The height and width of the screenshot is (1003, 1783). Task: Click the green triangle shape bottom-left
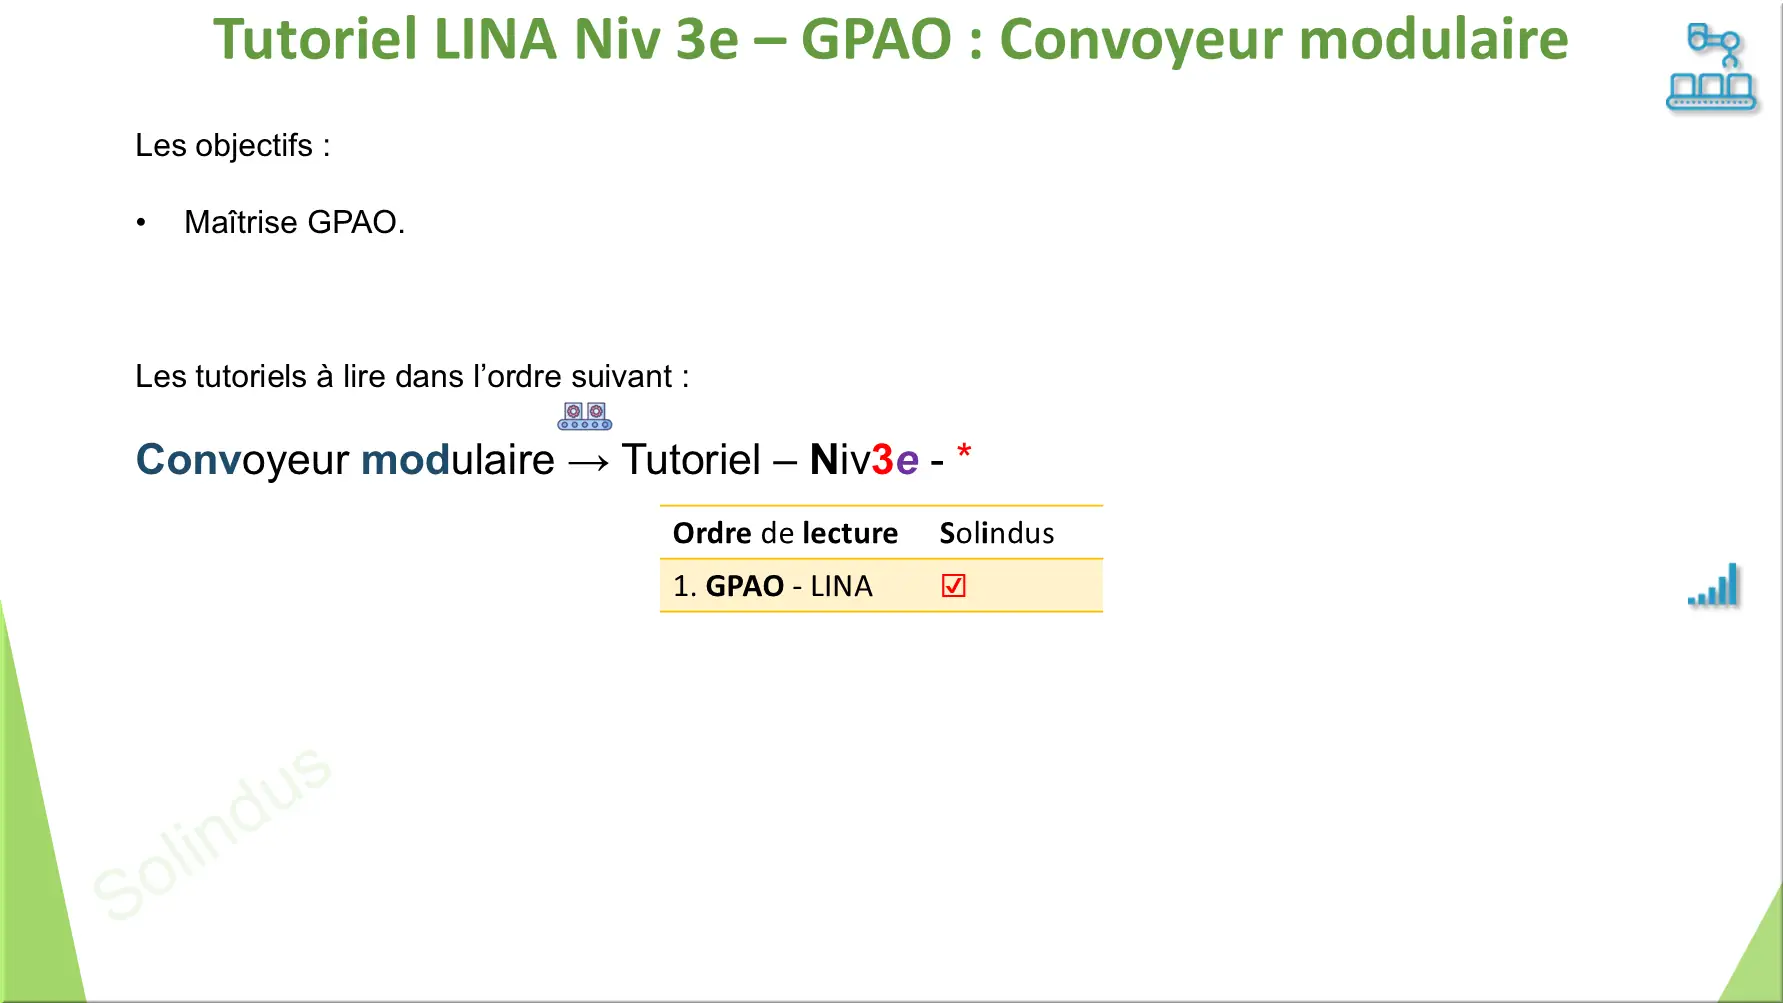38,810
